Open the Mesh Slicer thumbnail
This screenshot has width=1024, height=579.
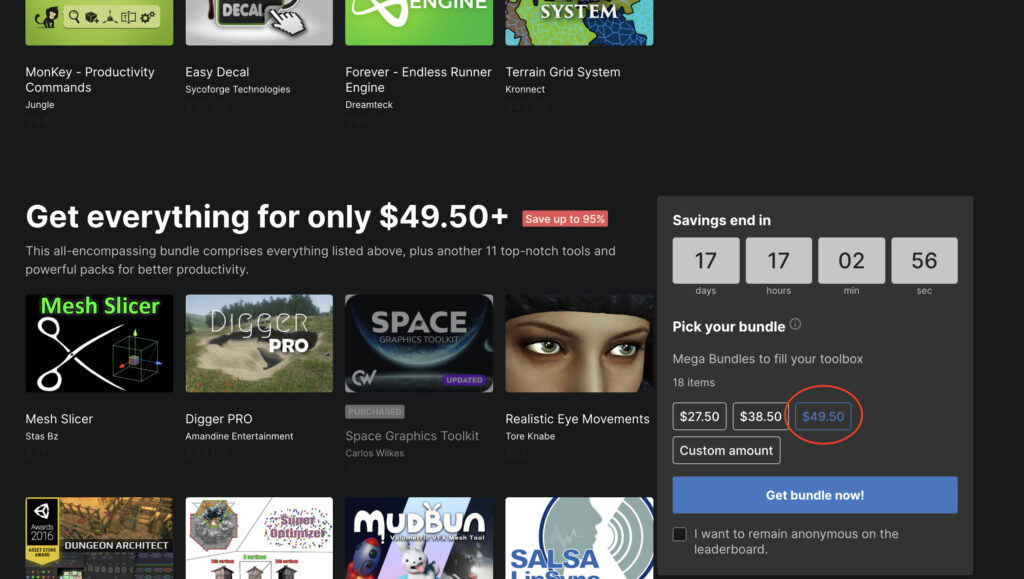99,343
